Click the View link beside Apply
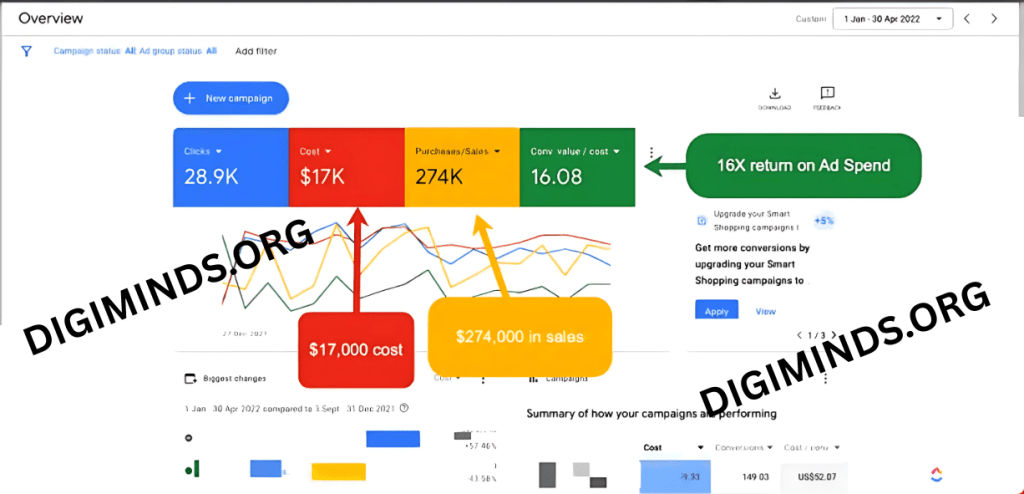The width and height of the screenshot is (1024, 494). [x=765, y=311]
